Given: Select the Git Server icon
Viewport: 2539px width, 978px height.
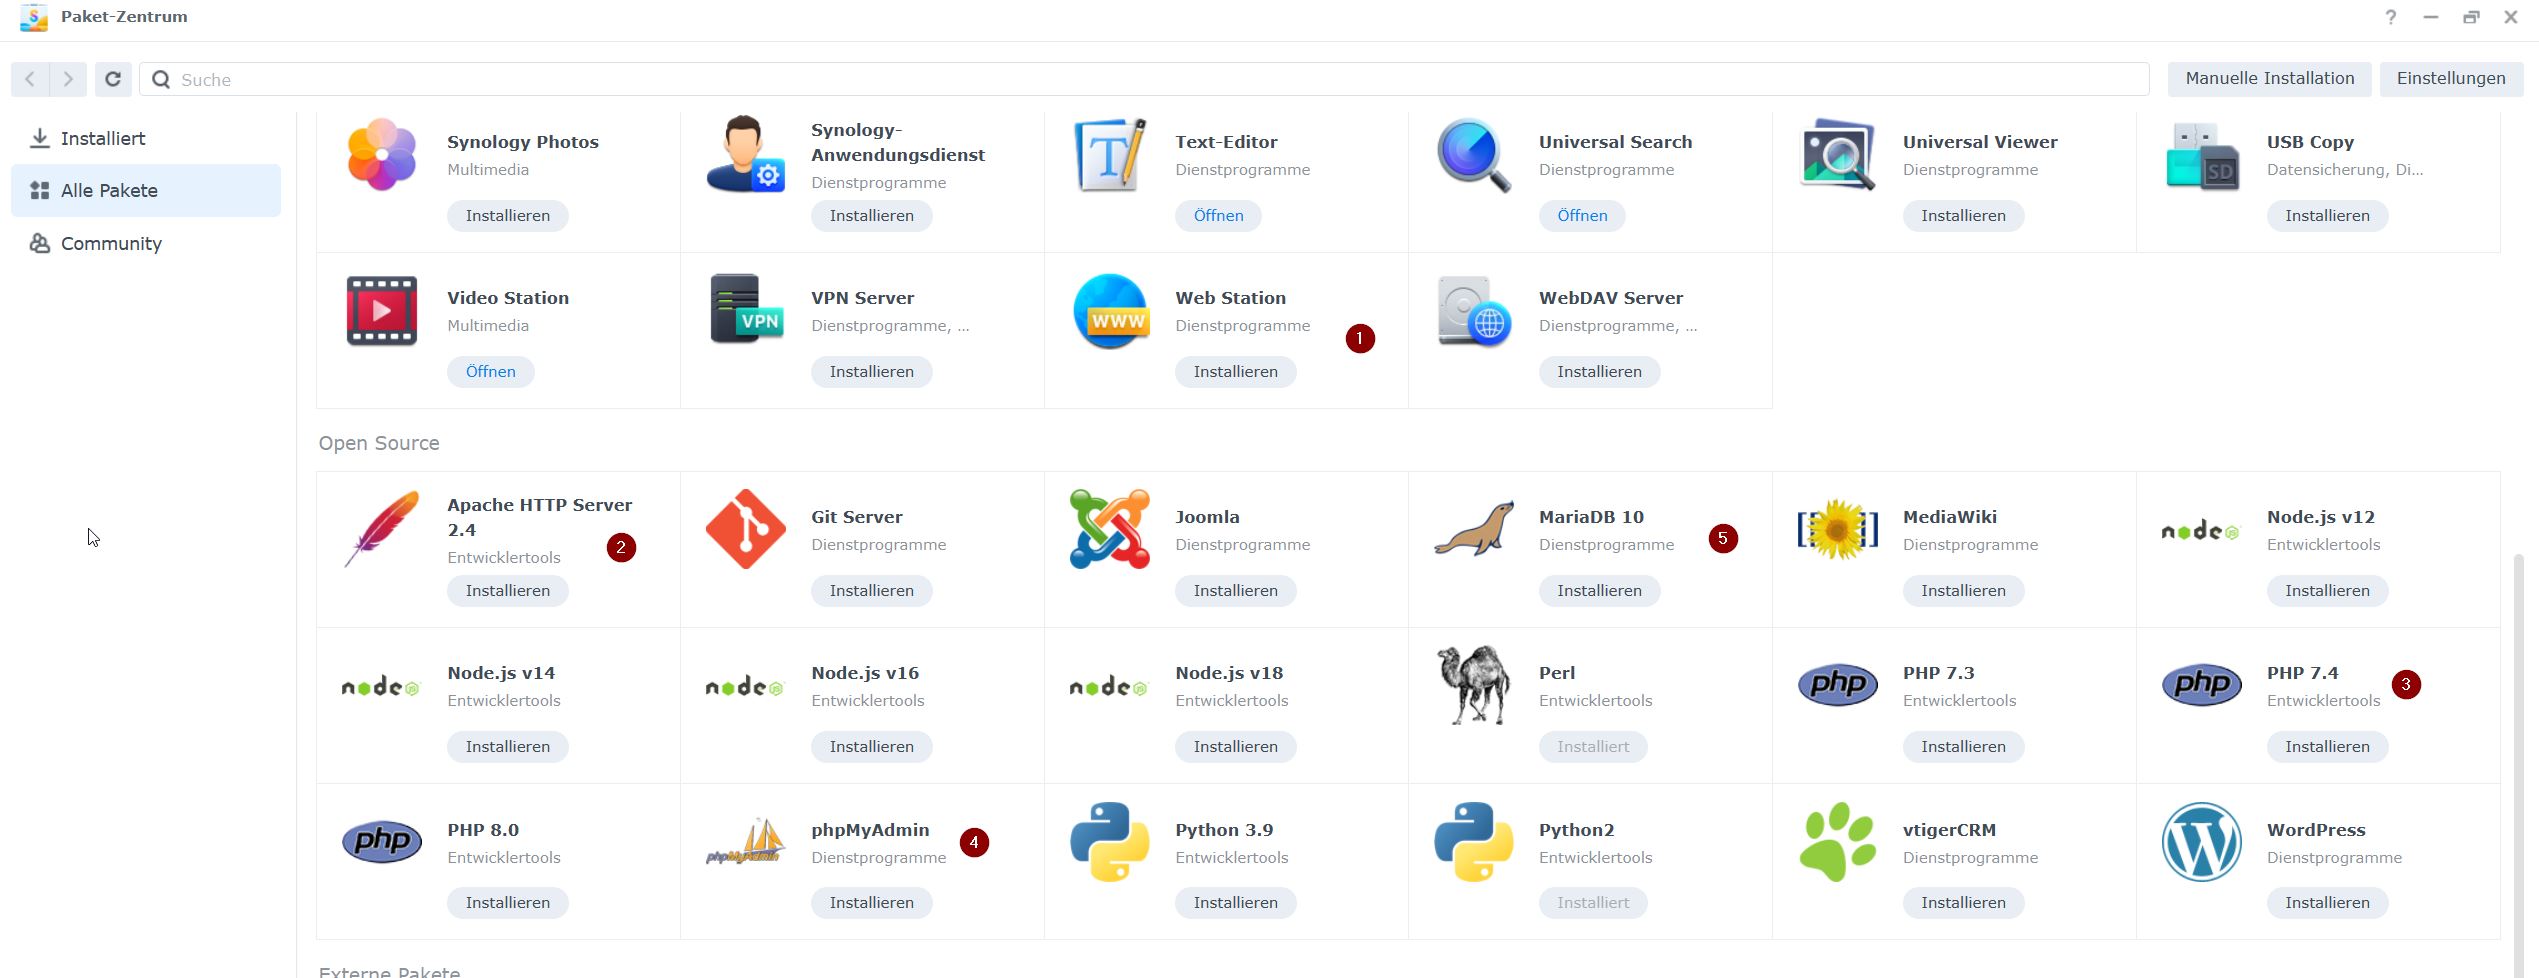Looking at the screenshot, I should pos(745,529).
